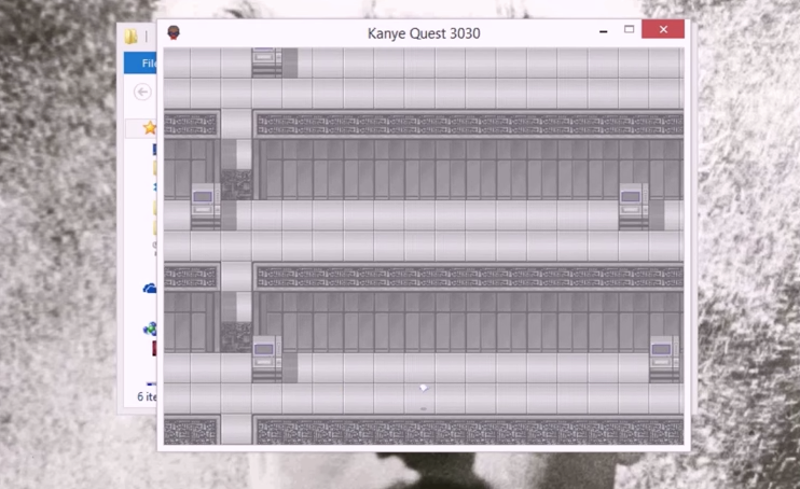Viewport: 800px width, 489px height.
Task: Click the item count text in File Explorer's status bar
Action: tap(146, 397)
